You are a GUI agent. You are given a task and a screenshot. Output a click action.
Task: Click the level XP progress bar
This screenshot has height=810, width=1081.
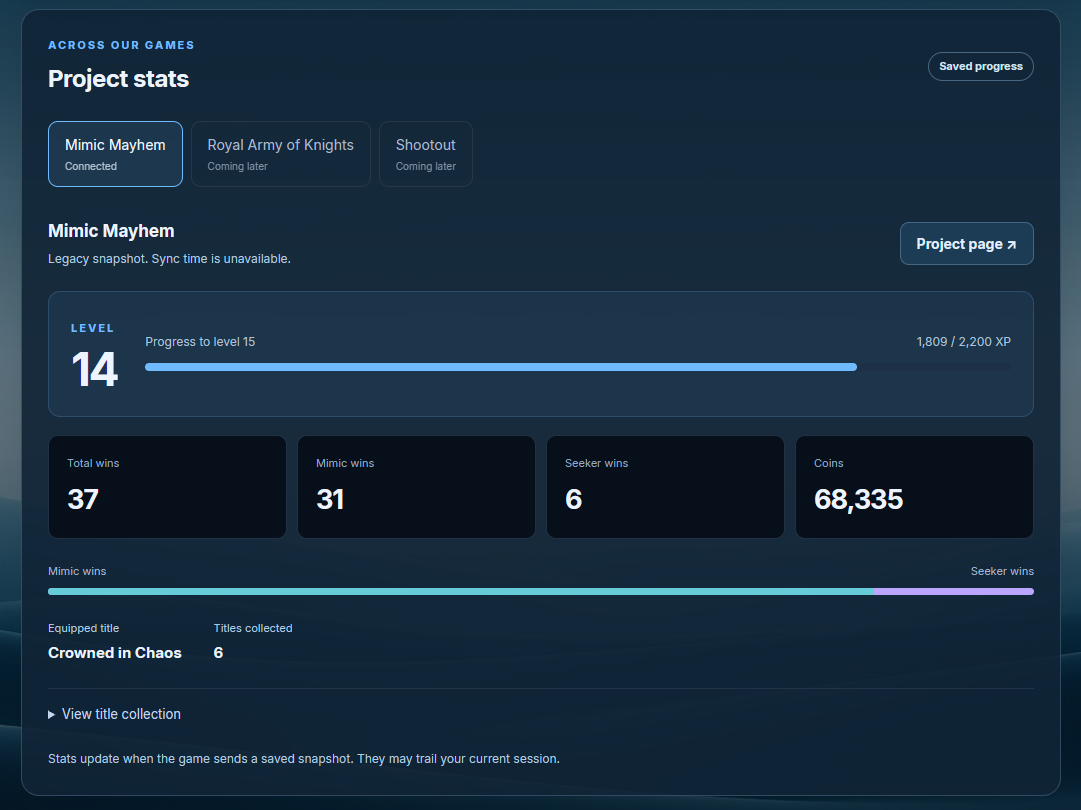[x=578, y=367]
